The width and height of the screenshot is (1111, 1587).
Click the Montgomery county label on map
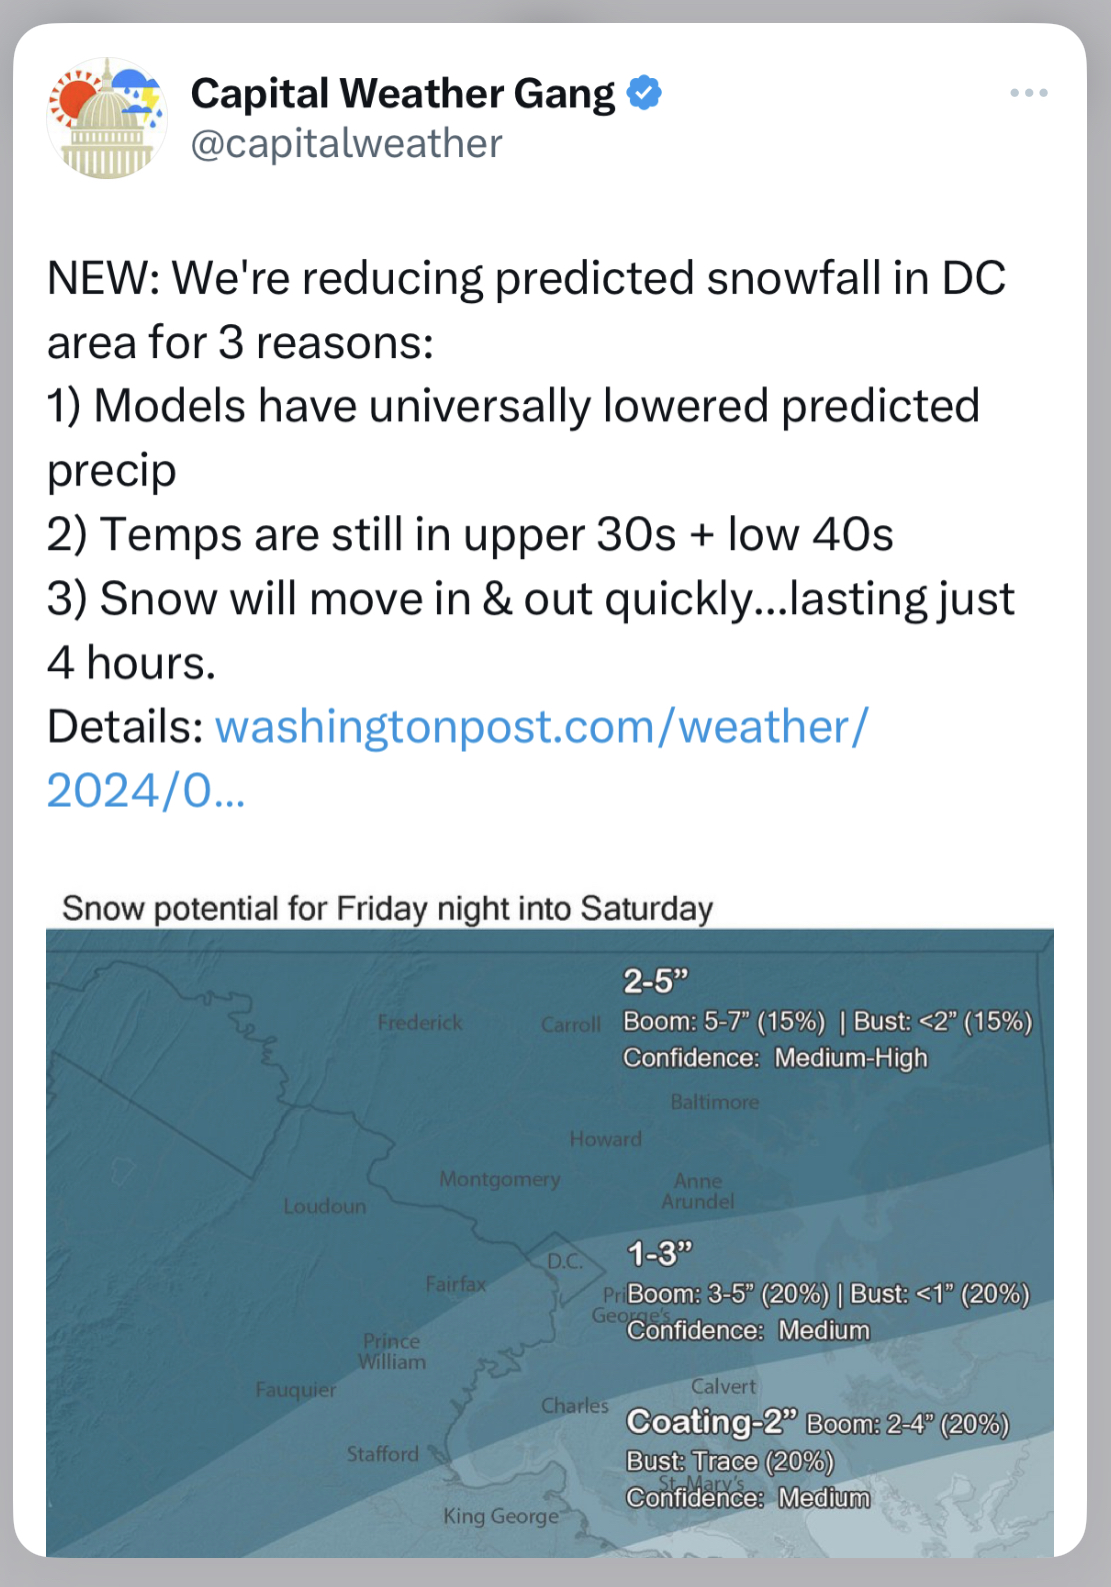500,1179
